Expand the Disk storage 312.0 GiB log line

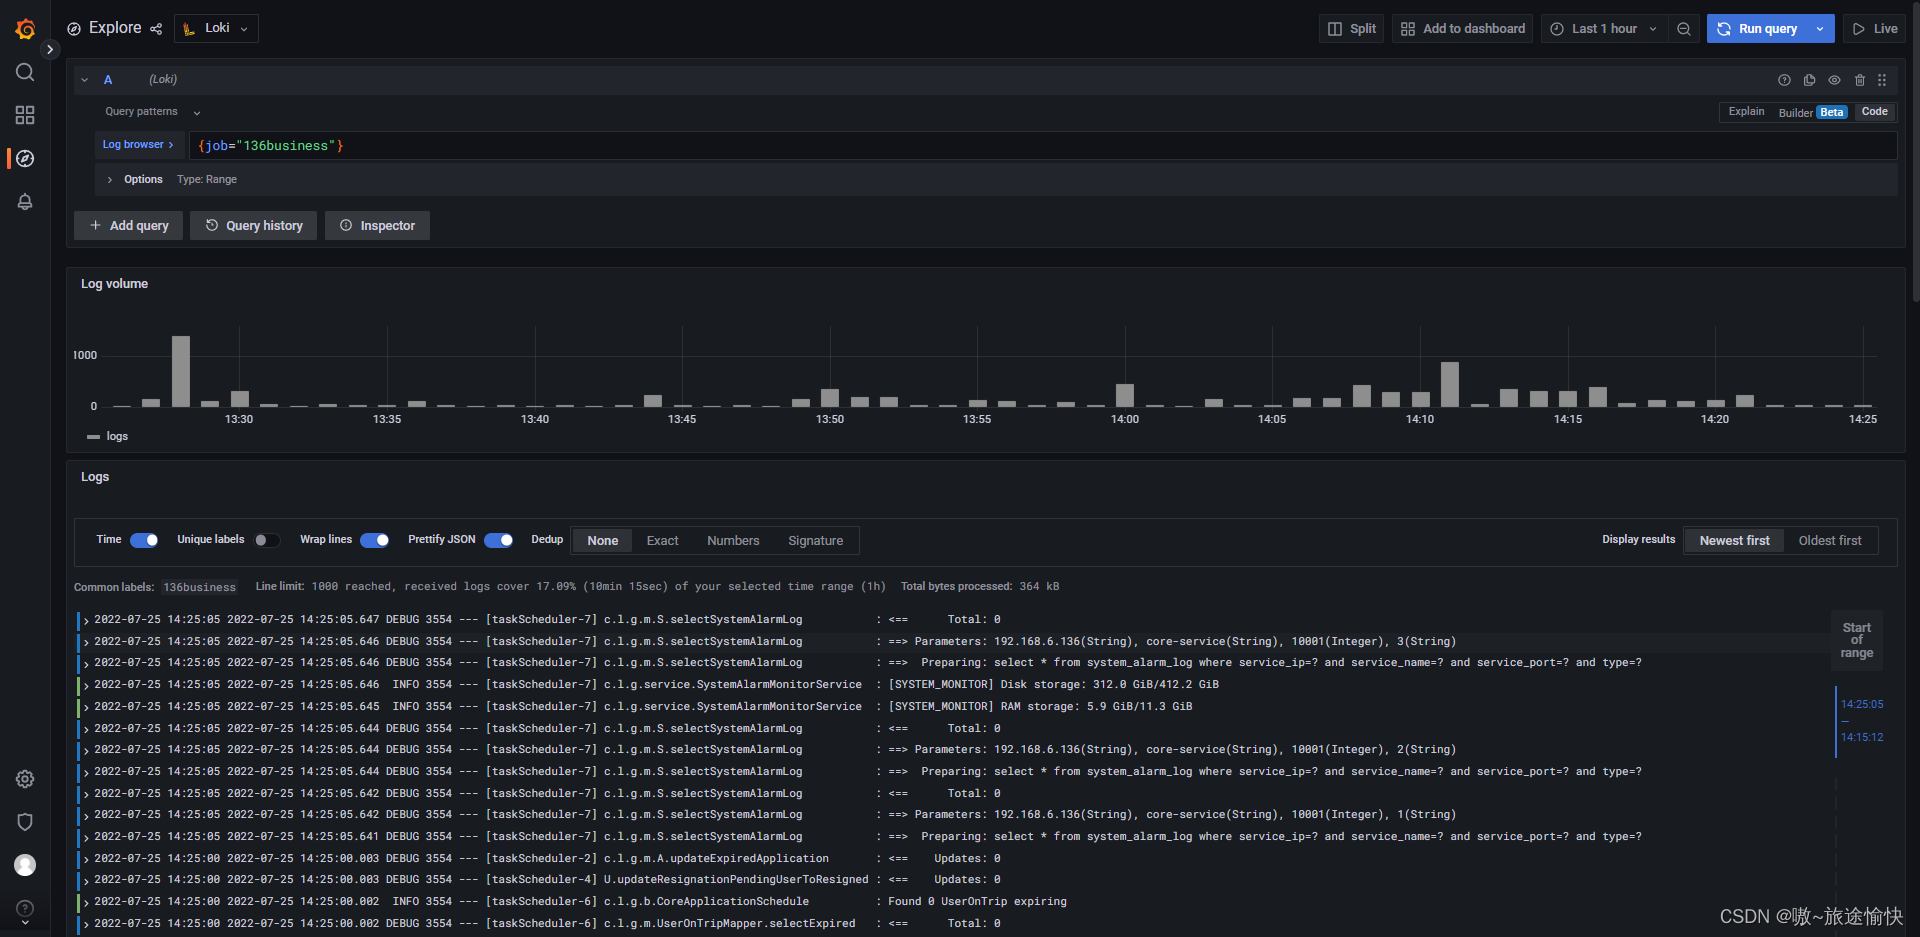(86, 686)
